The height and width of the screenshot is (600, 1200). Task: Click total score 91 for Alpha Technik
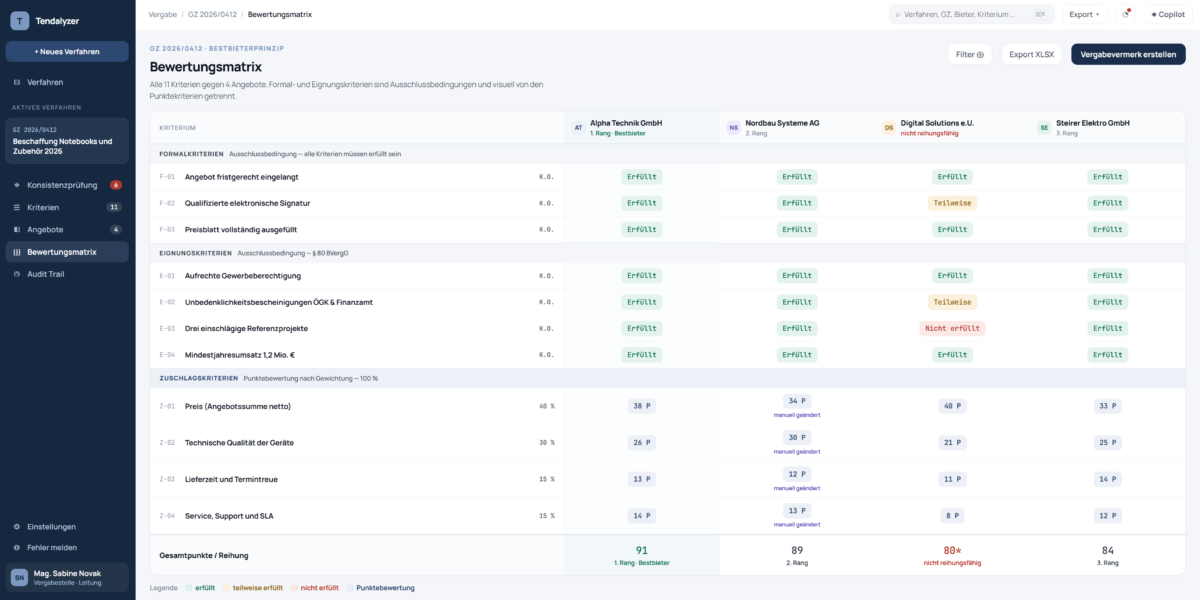pos(641,550)
